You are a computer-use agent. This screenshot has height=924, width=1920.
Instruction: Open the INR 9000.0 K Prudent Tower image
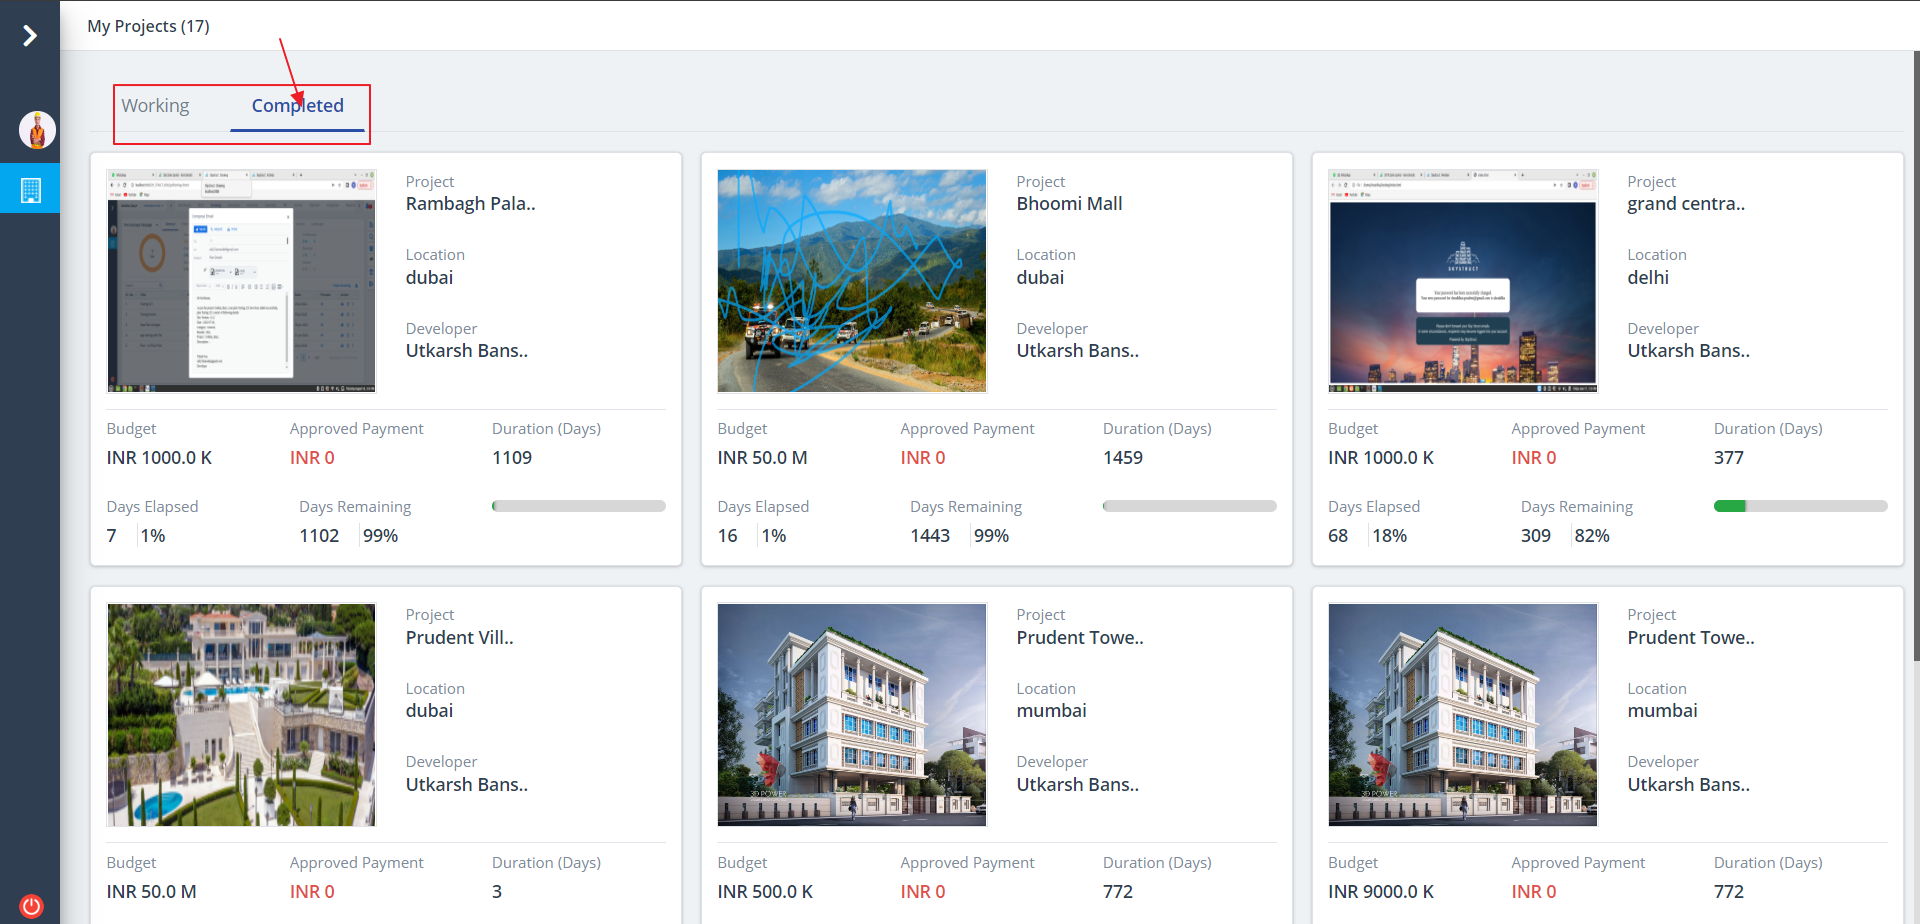[x=1462, y=714]
